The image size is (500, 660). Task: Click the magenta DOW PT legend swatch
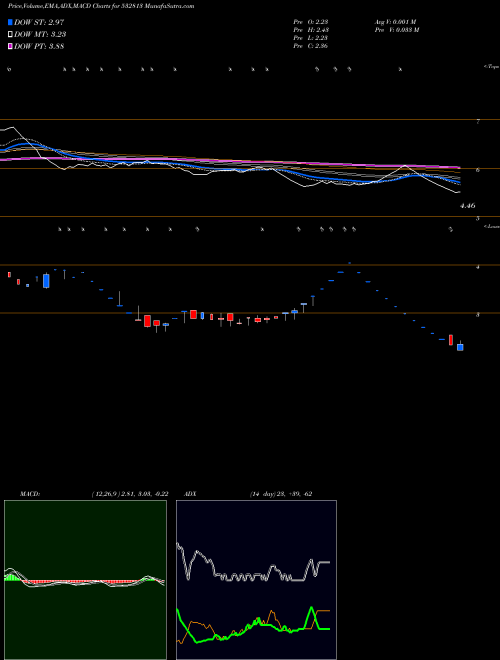point(10,46)
